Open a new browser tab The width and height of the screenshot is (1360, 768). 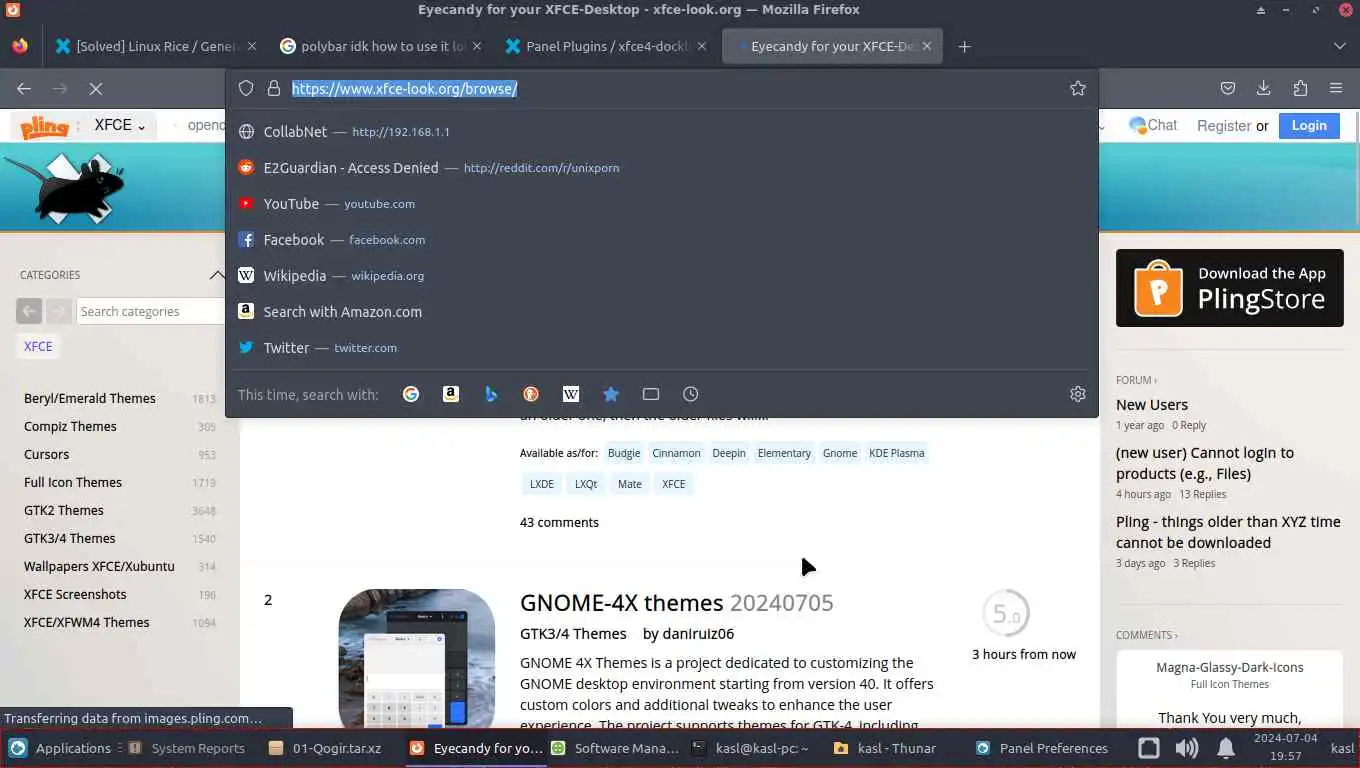pyautogui.click(x=964, y=46)
